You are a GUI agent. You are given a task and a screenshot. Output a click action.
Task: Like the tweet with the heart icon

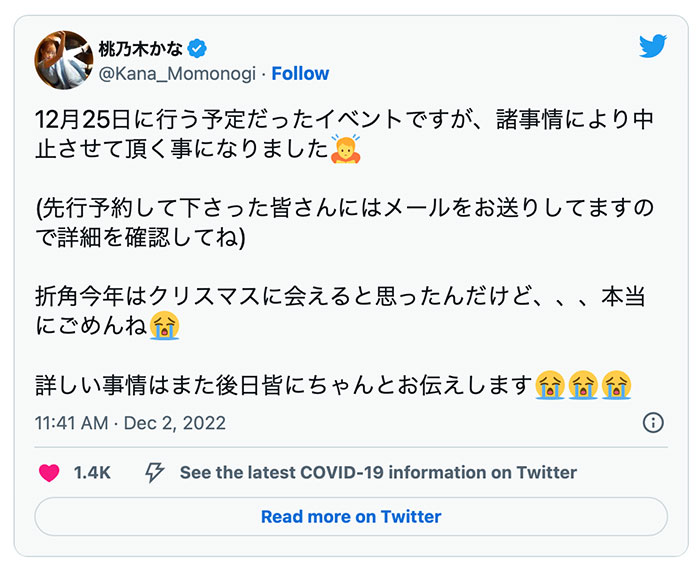coord(49,473)
